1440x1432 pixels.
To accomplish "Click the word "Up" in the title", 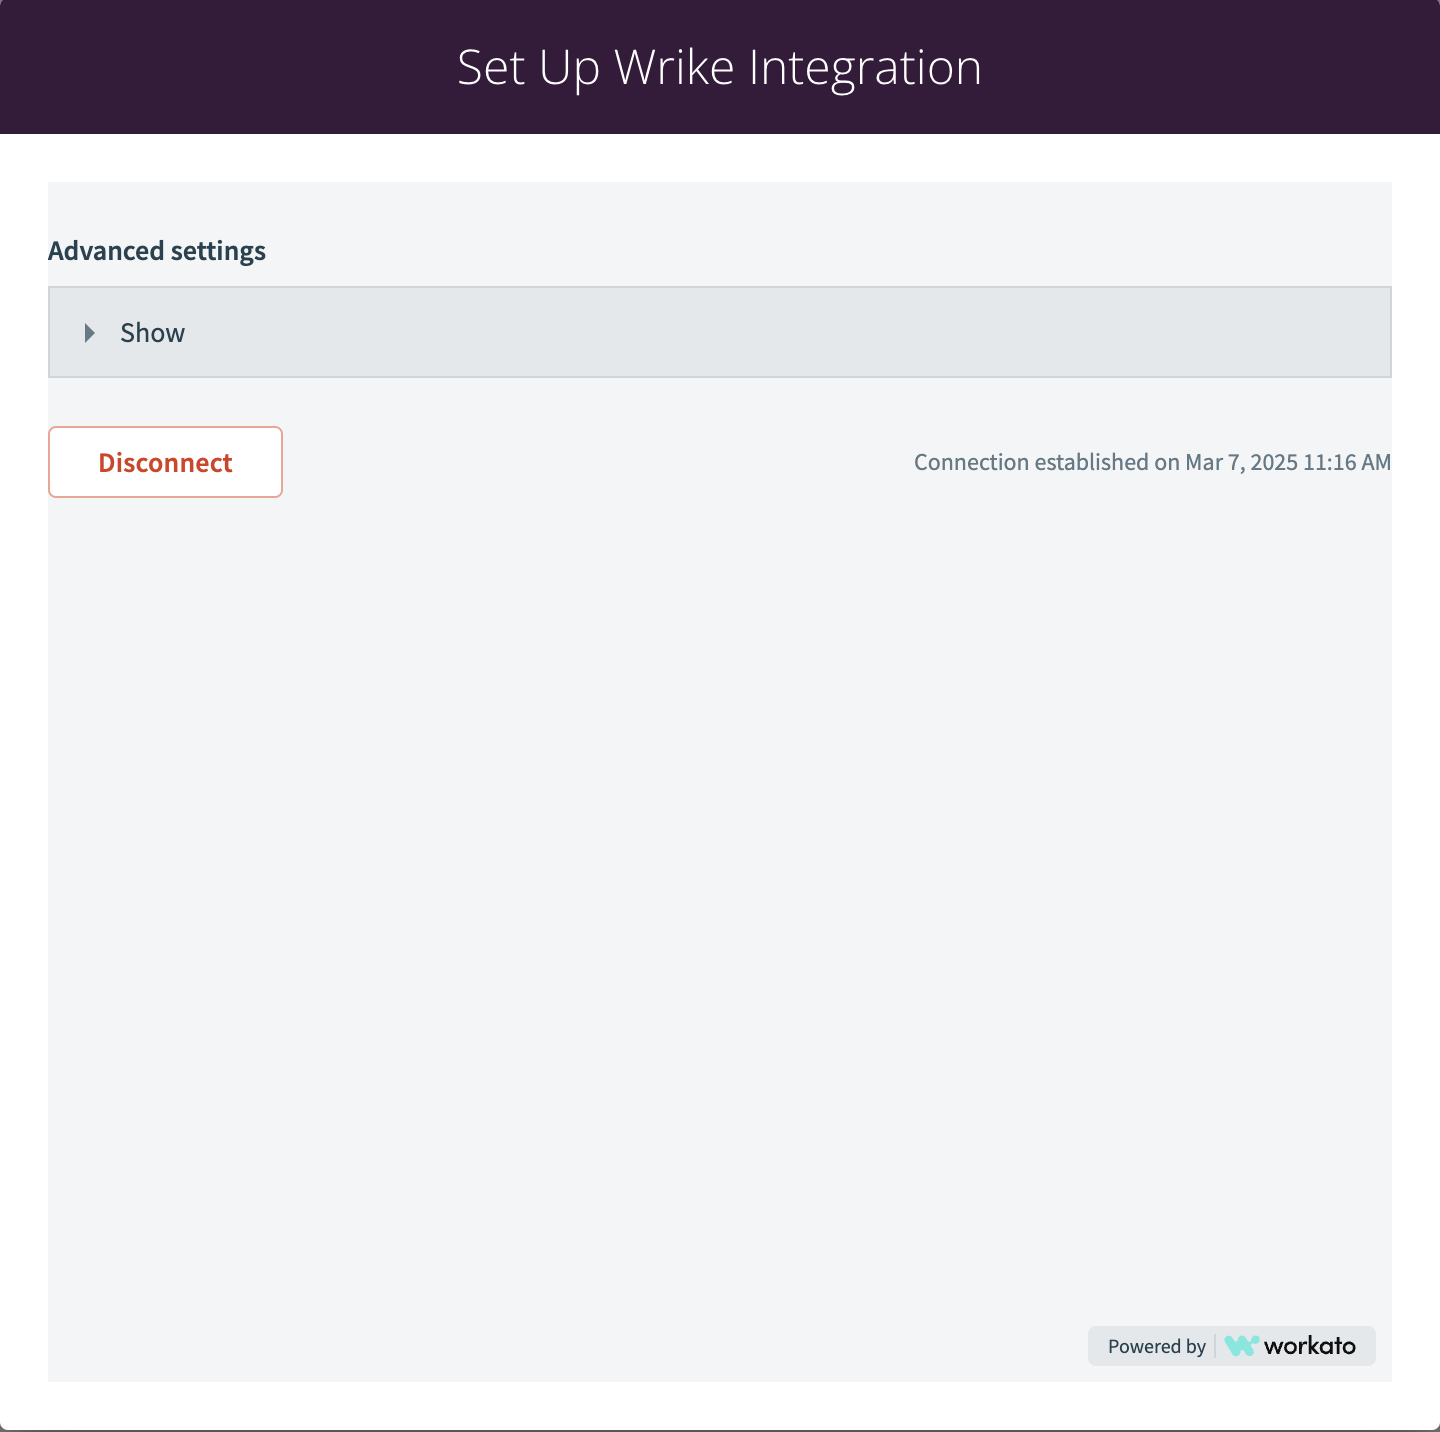I will point(569,70).
